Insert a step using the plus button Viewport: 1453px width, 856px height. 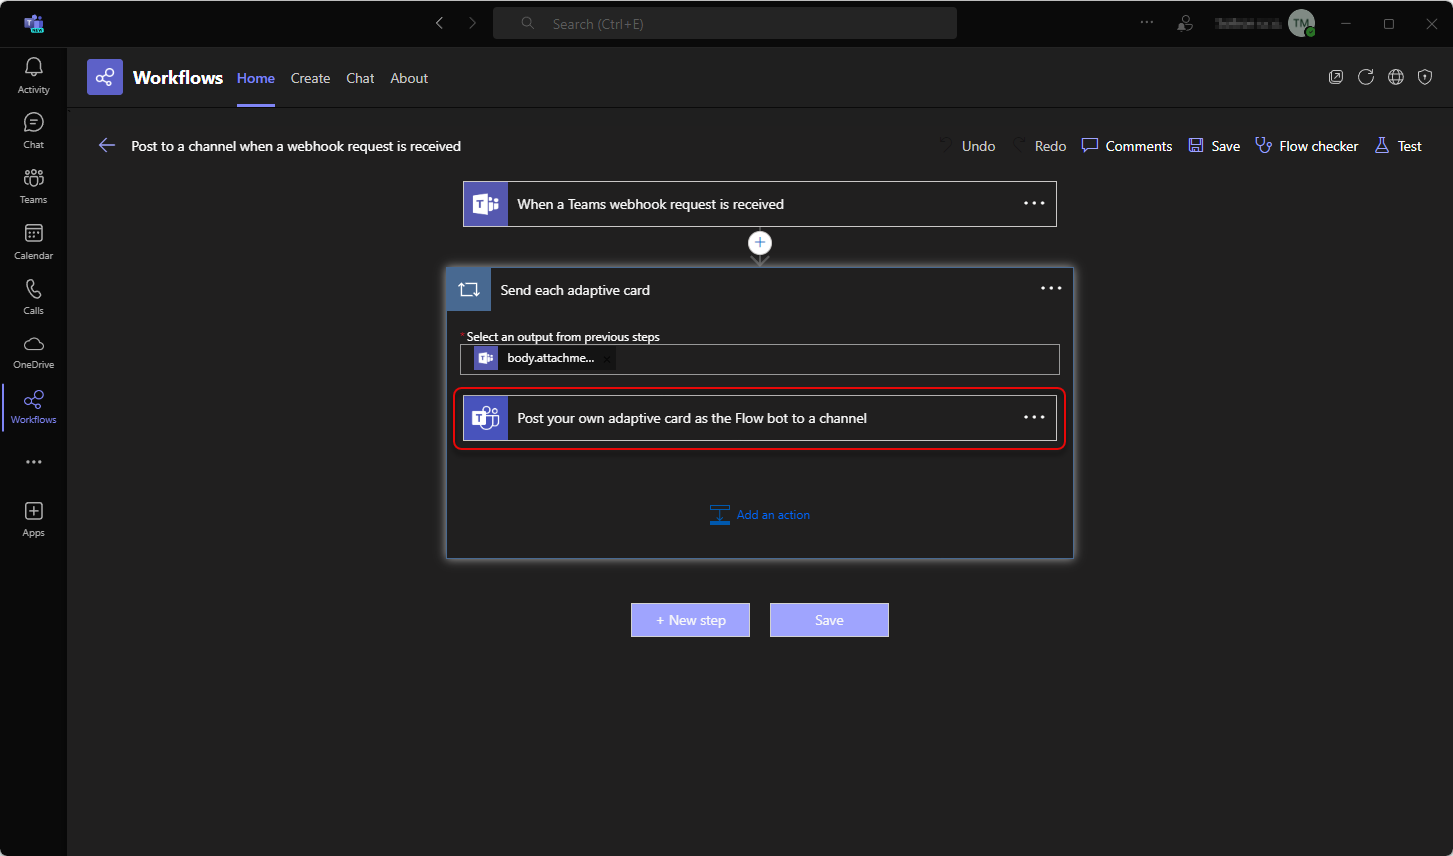point(760,242)
